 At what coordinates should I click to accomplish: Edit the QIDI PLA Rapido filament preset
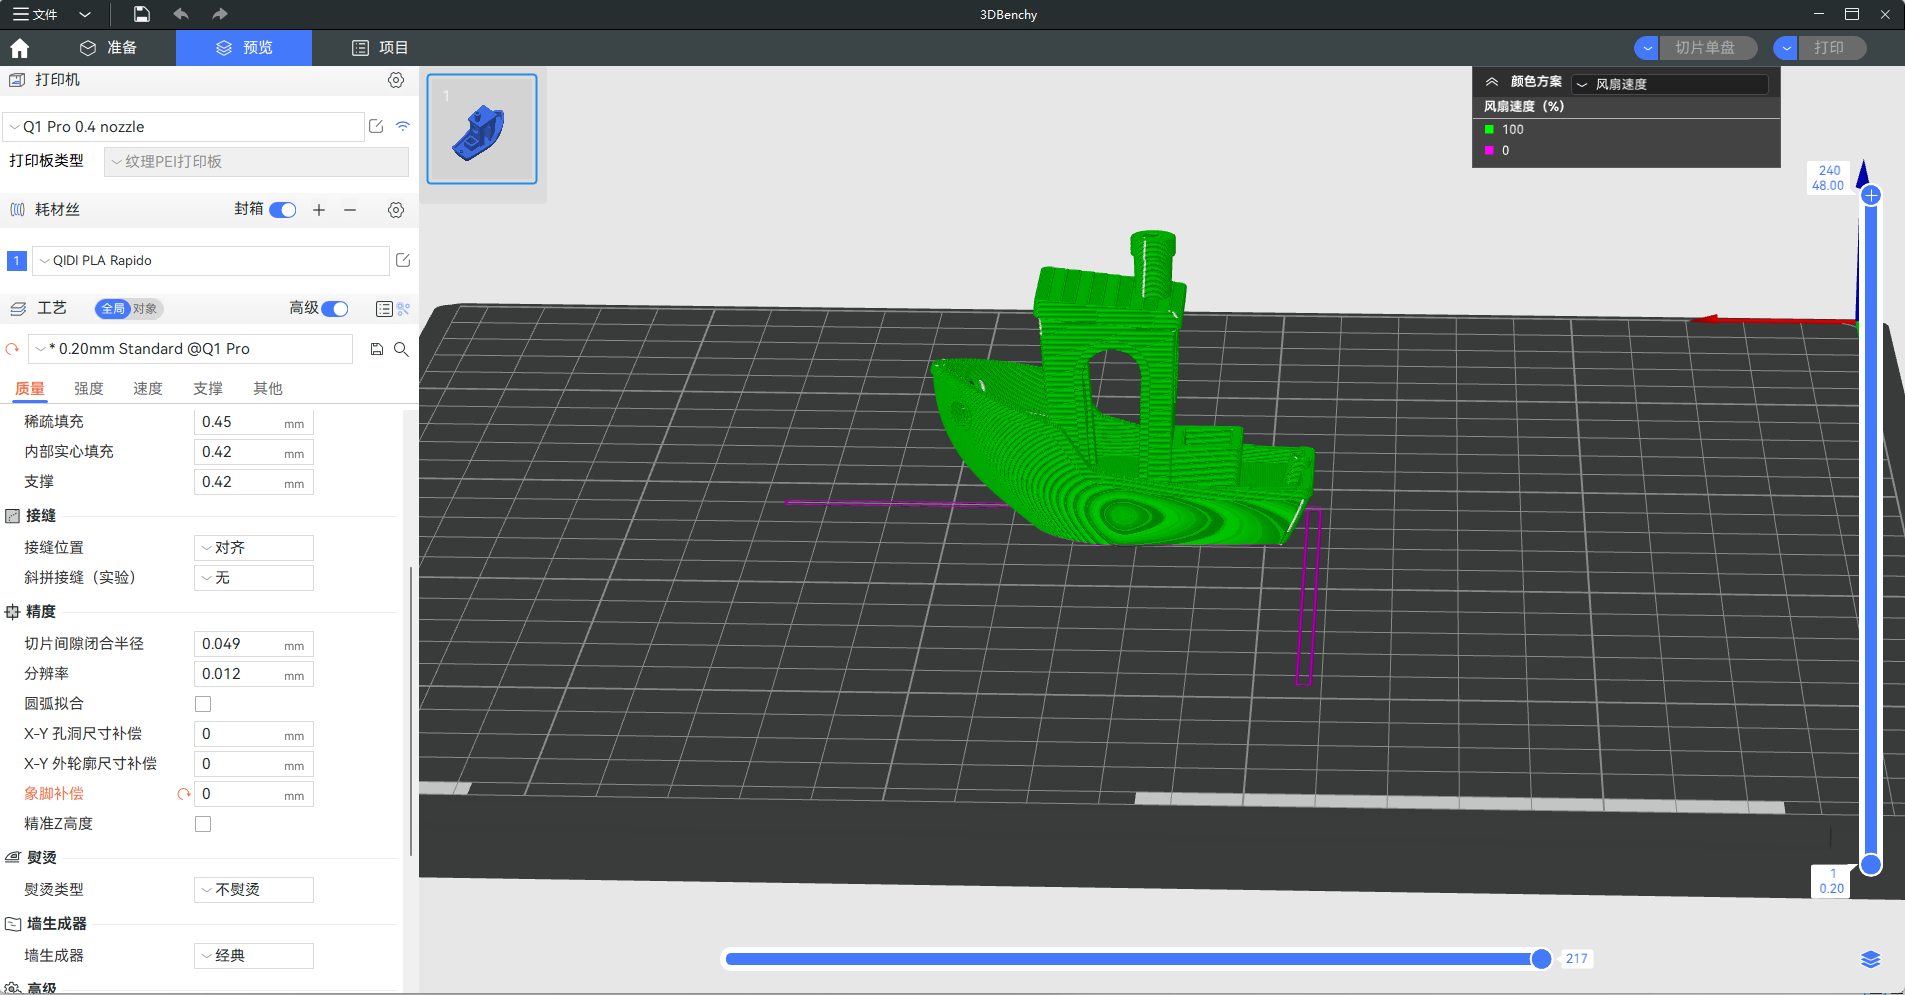pos(403,260)
